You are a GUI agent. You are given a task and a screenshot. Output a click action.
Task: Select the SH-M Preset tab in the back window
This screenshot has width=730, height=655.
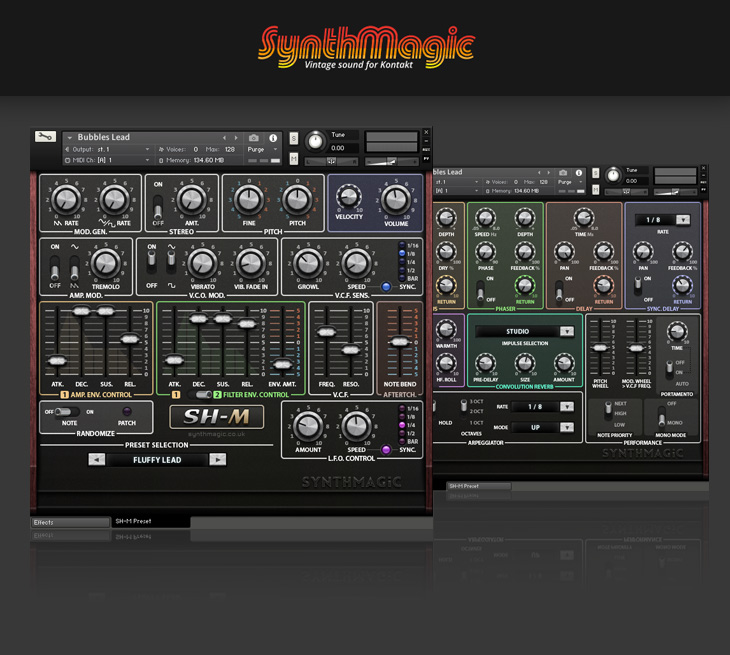coord(479,486)
